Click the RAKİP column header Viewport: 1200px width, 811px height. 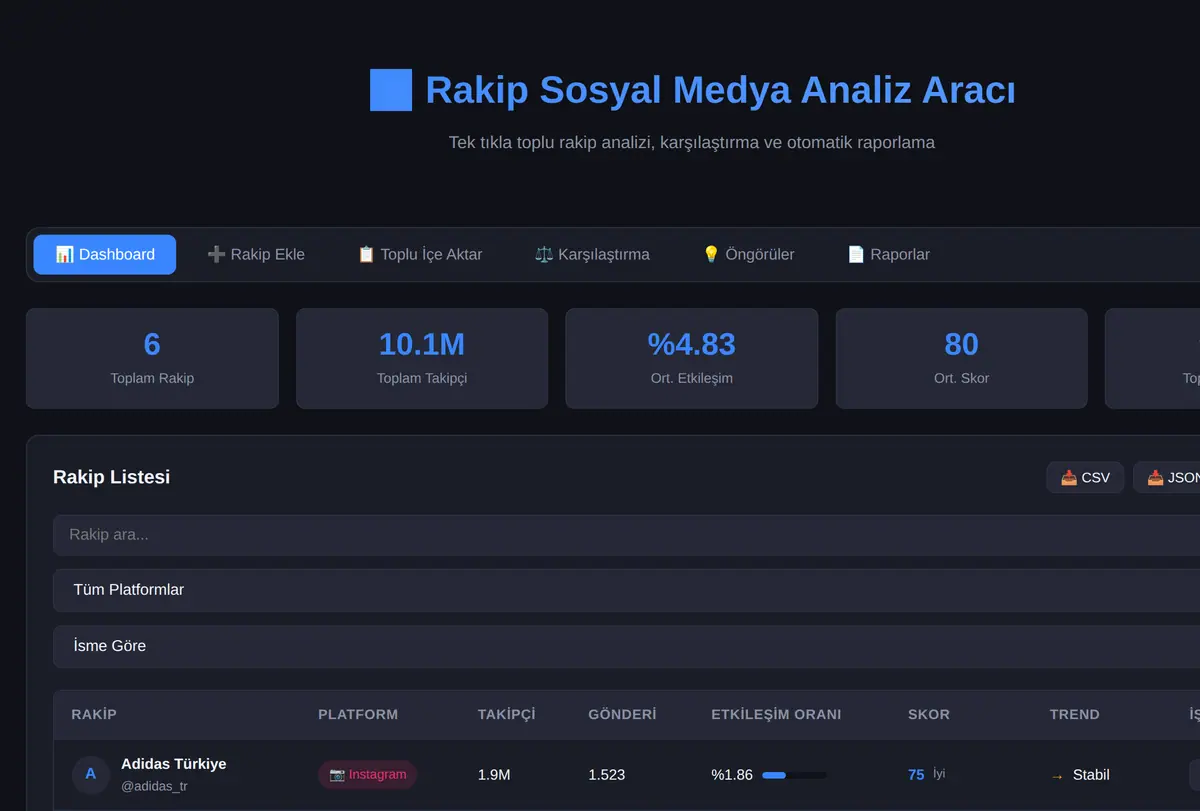pyautogui.click(x=94, y=714)
